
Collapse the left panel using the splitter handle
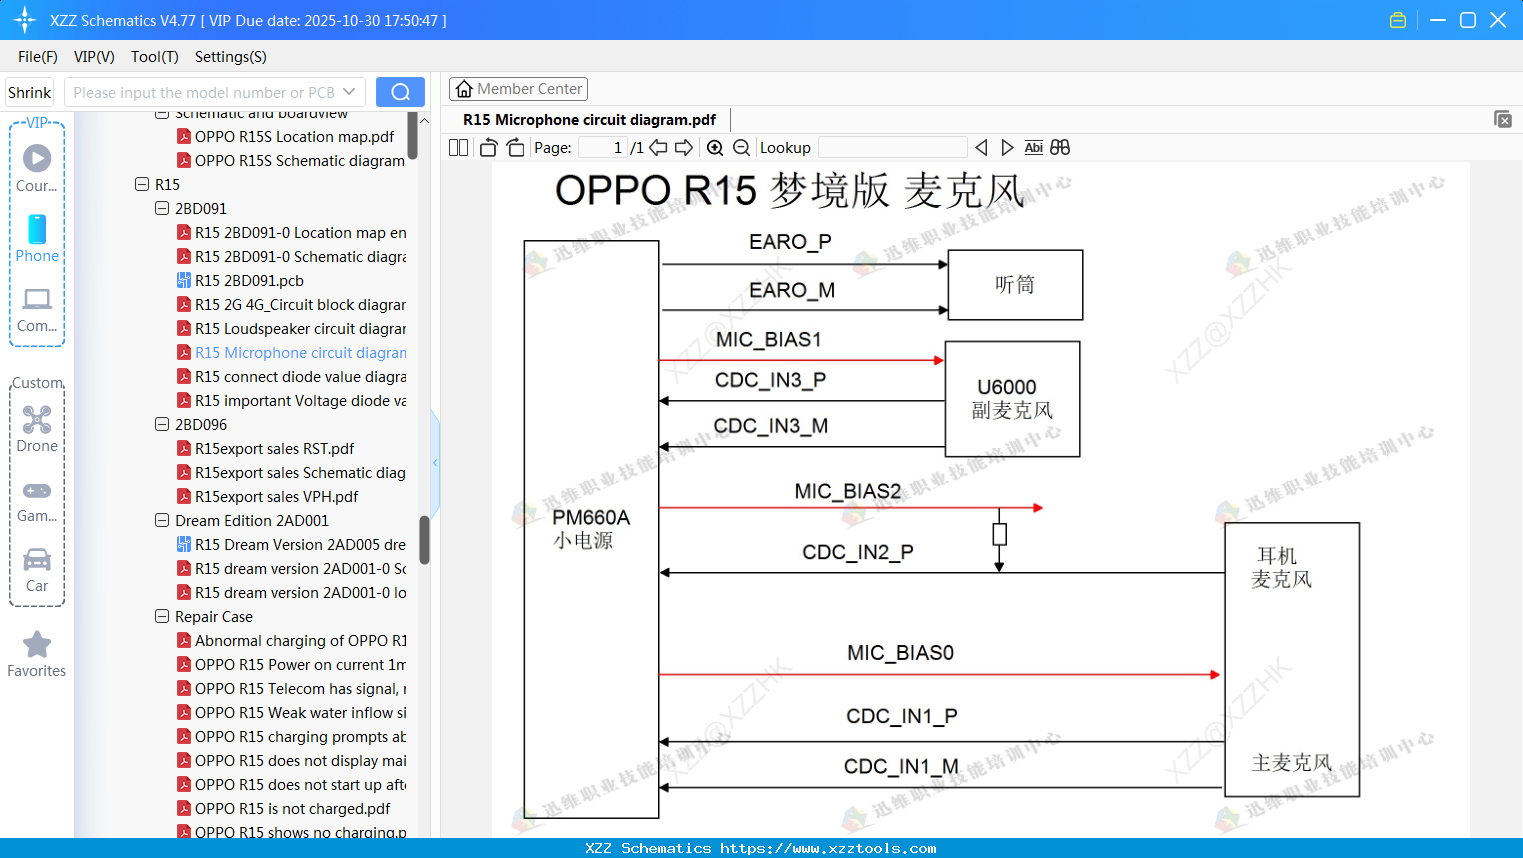point(435,462)
